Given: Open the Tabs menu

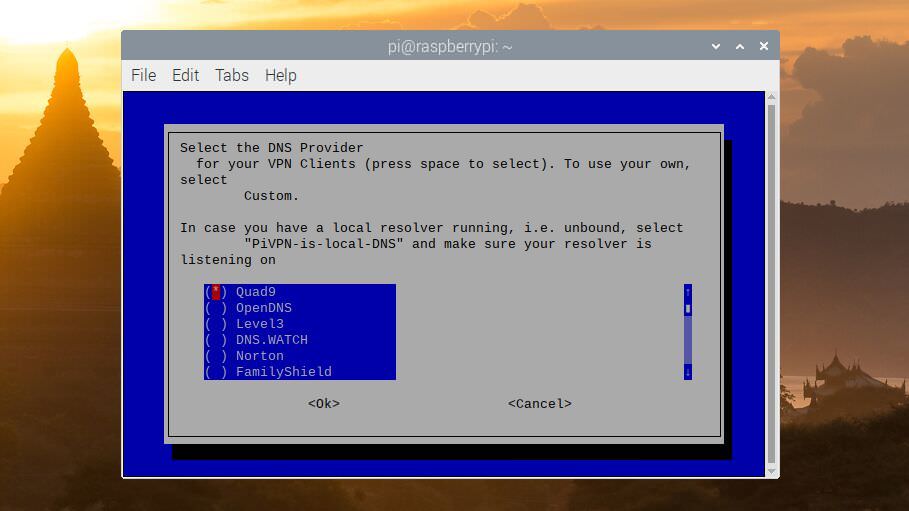Looking at the screenshot, I should click(x=232, y=75).
